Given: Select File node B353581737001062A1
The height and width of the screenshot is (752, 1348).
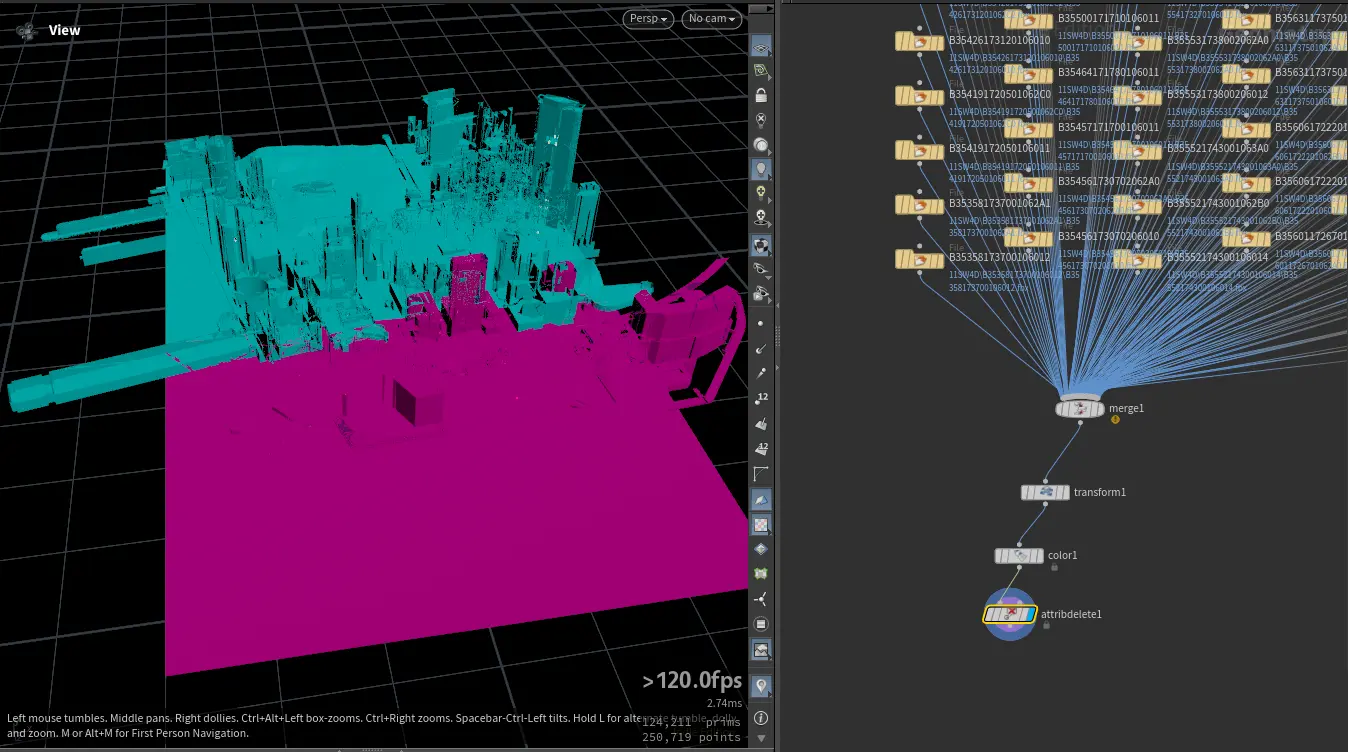Looking at the screenshot, I should click(x=920, y=205).
